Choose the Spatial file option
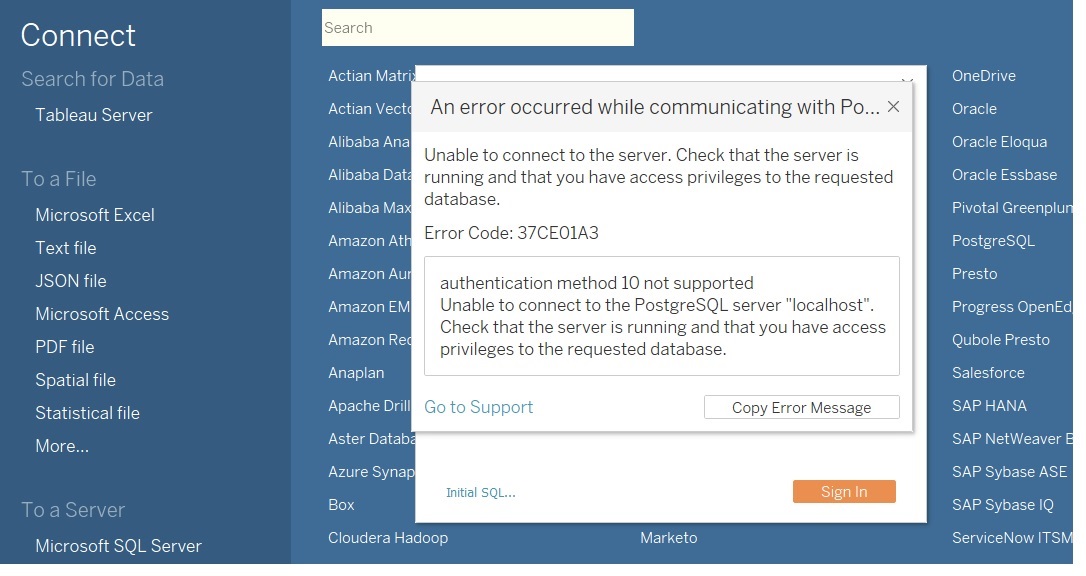1086x576 pixels. click(75, 380)
